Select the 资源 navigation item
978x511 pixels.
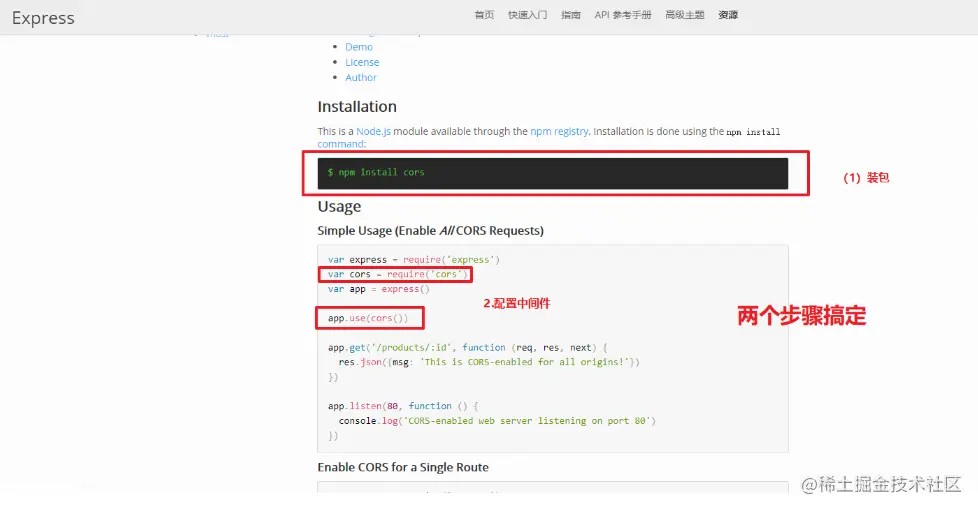tap(728, 15)
